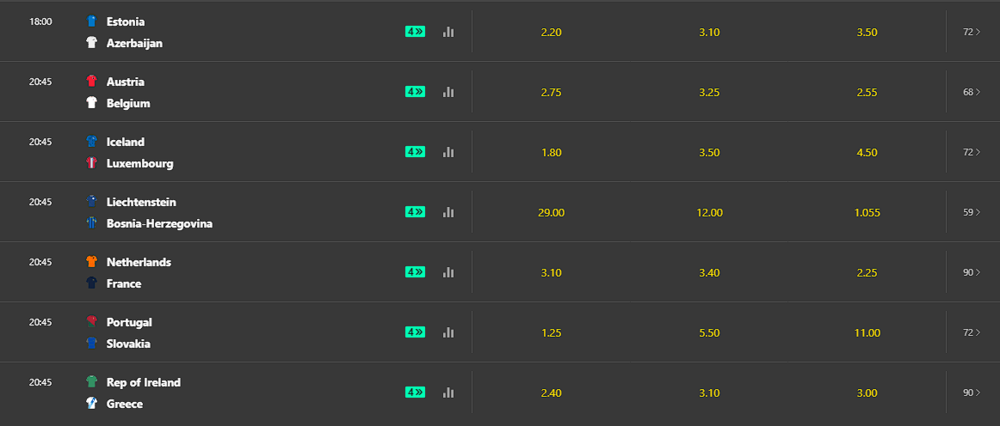Expand 59 markets for Liechtenstein match

click(971, 212)
